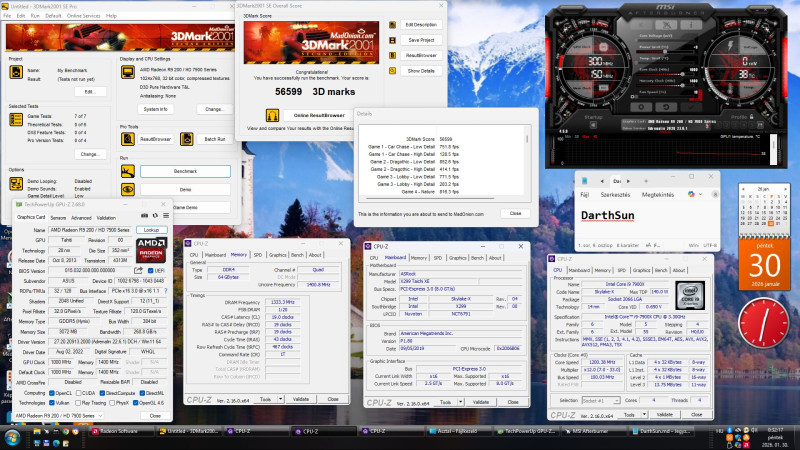Click the System Info button in 3DMark2001

pyautogui.click(x=156, y=109)
